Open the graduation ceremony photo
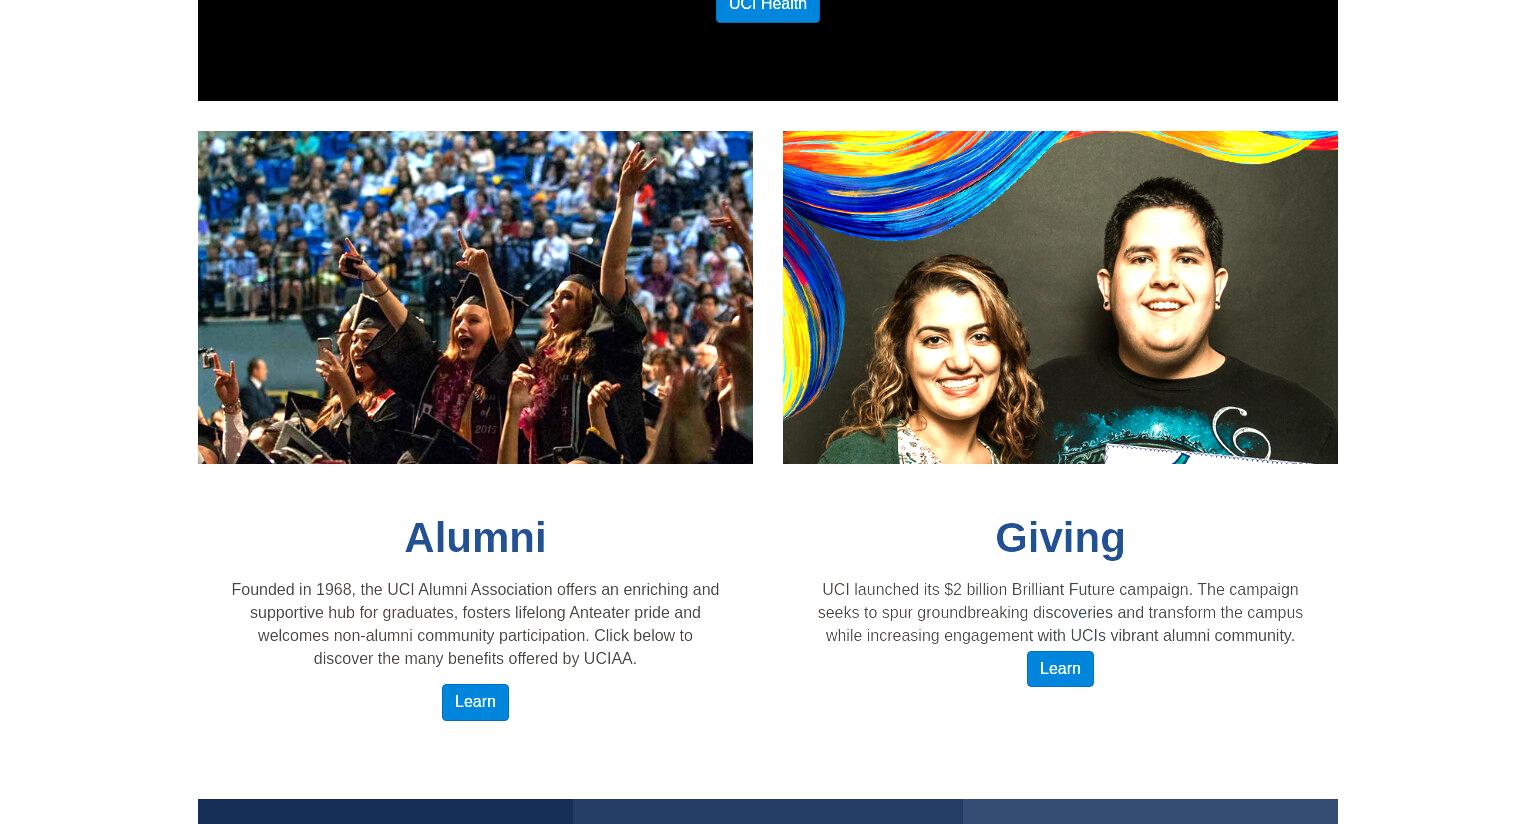Viewport: 1536px width, 824px height. click(475, 297)
